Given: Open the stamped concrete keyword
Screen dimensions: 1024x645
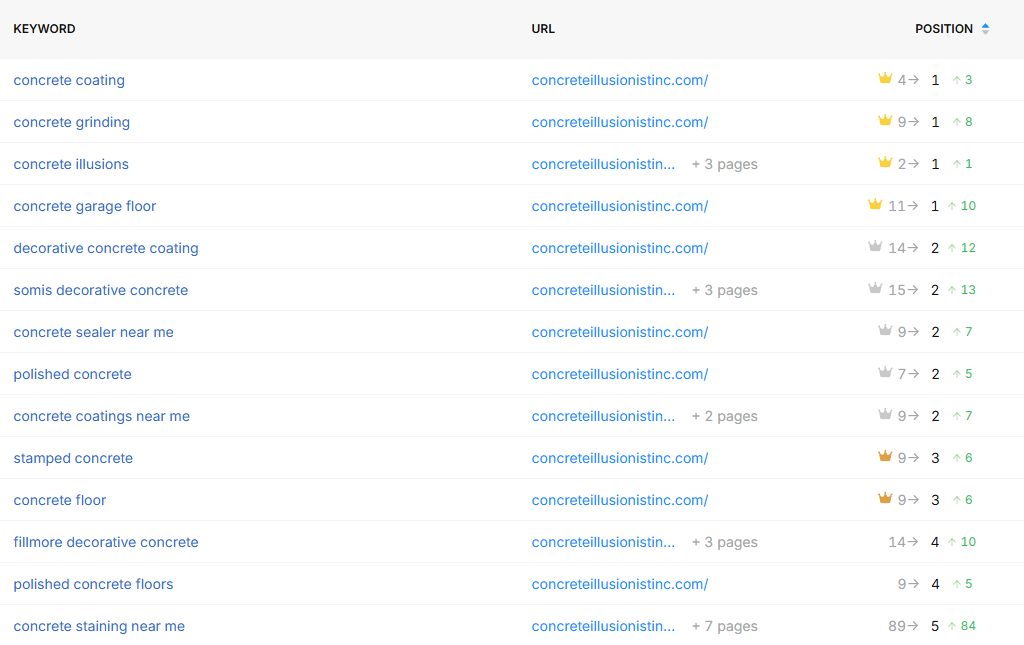Looking at the screenshot, I should pos(73,458).
